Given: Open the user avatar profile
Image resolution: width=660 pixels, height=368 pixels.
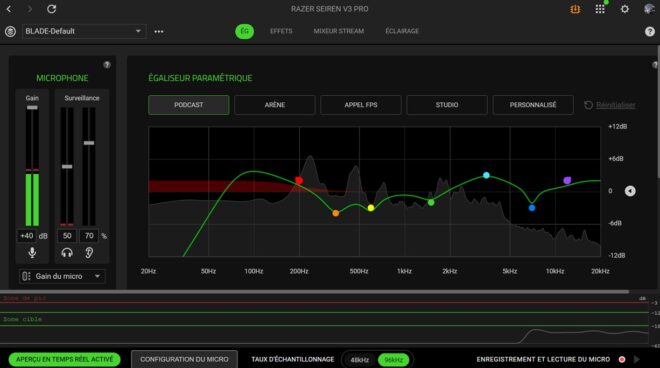Looking at the screenshot, I should click(649, 9).
